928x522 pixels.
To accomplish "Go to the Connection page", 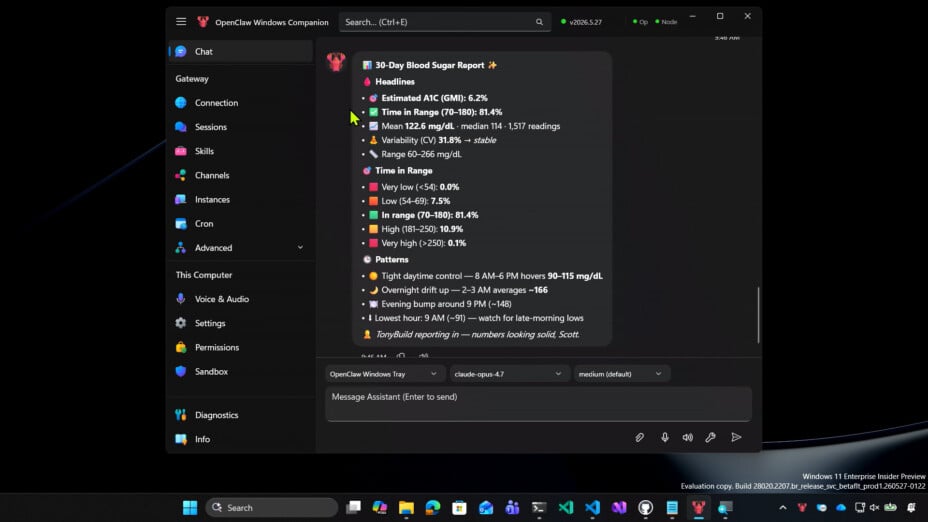I will pyautogui.click(x=241, y=103).
